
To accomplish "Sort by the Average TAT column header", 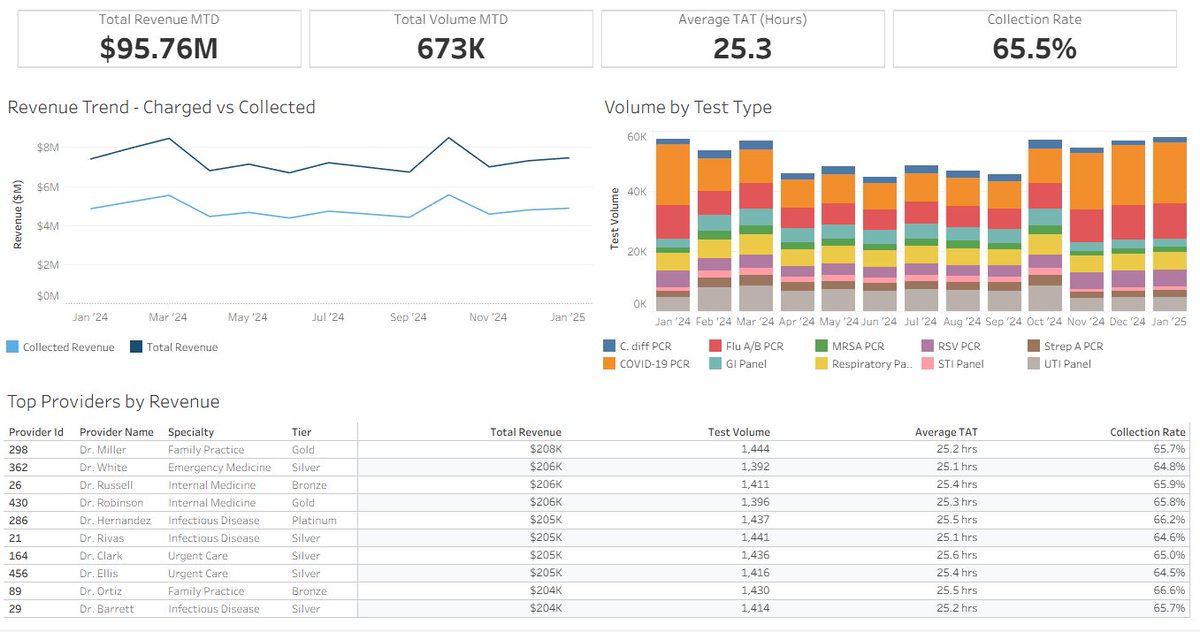I will (x=946, y=432).
